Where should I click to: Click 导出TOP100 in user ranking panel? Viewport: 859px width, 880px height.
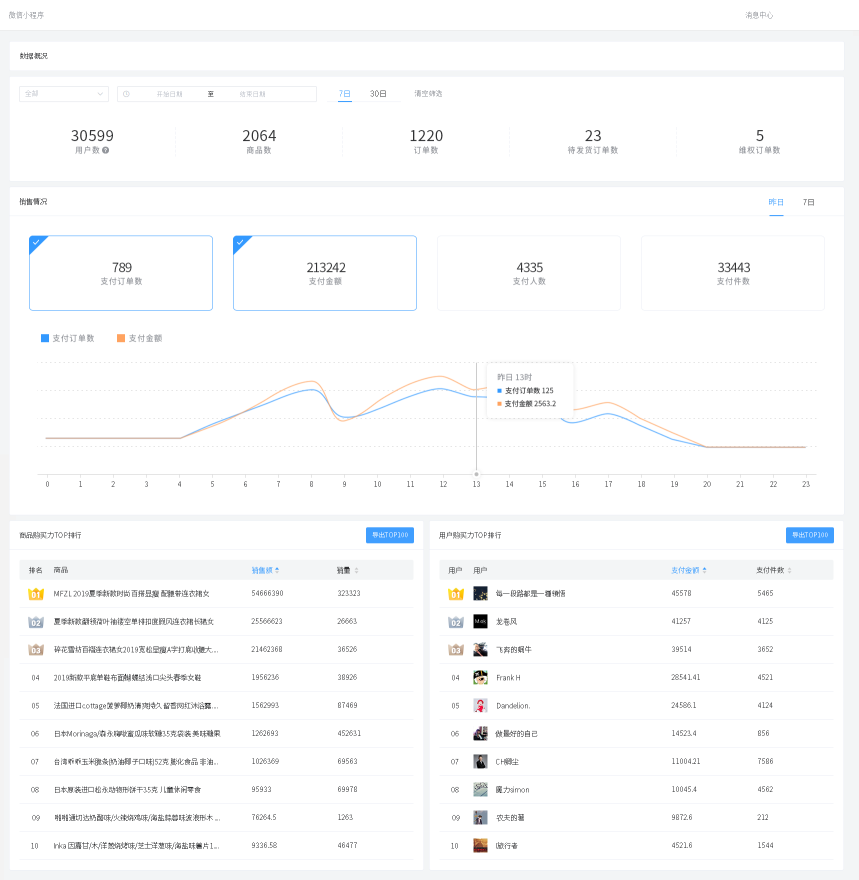[810, 535]
